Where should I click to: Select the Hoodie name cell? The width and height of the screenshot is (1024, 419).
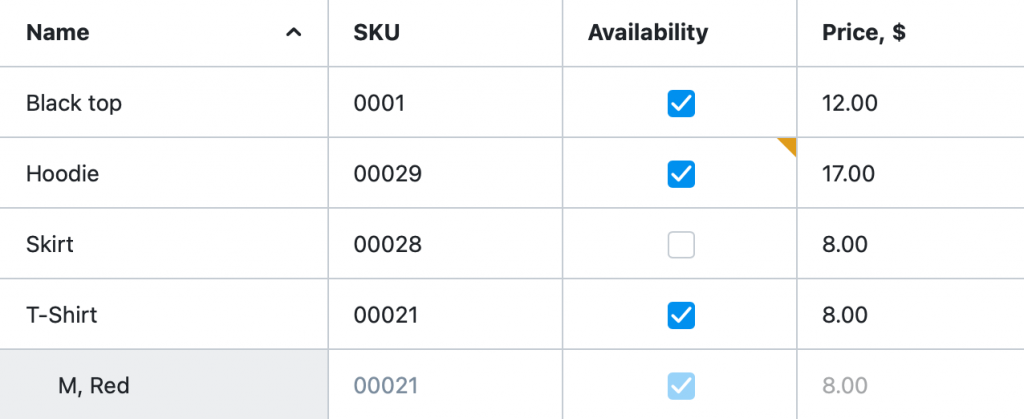coord(163,174)
